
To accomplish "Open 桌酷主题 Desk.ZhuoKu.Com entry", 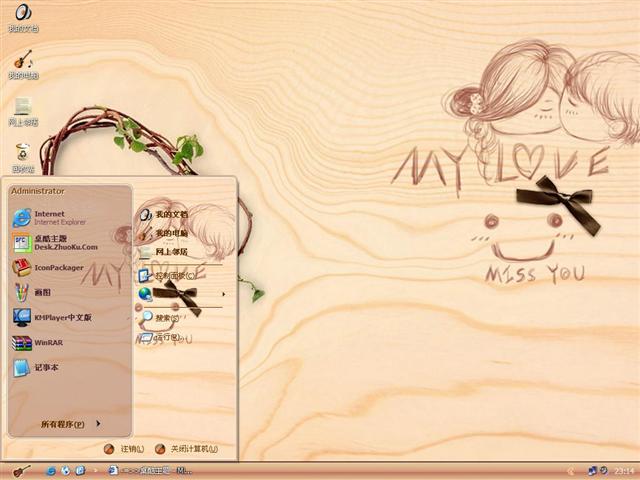I will (69, 243).
